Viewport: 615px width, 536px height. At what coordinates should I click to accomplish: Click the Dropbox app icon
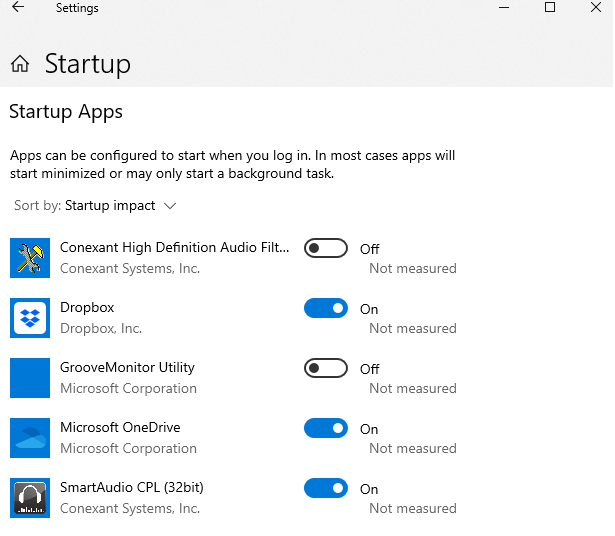tap(30, 318)
